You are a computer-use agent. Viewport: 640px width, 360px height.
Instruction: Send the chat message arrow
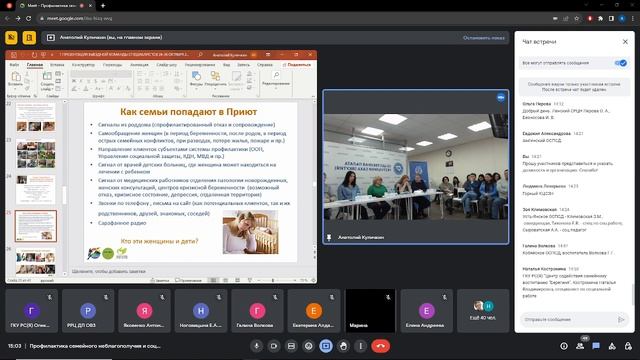621,320
